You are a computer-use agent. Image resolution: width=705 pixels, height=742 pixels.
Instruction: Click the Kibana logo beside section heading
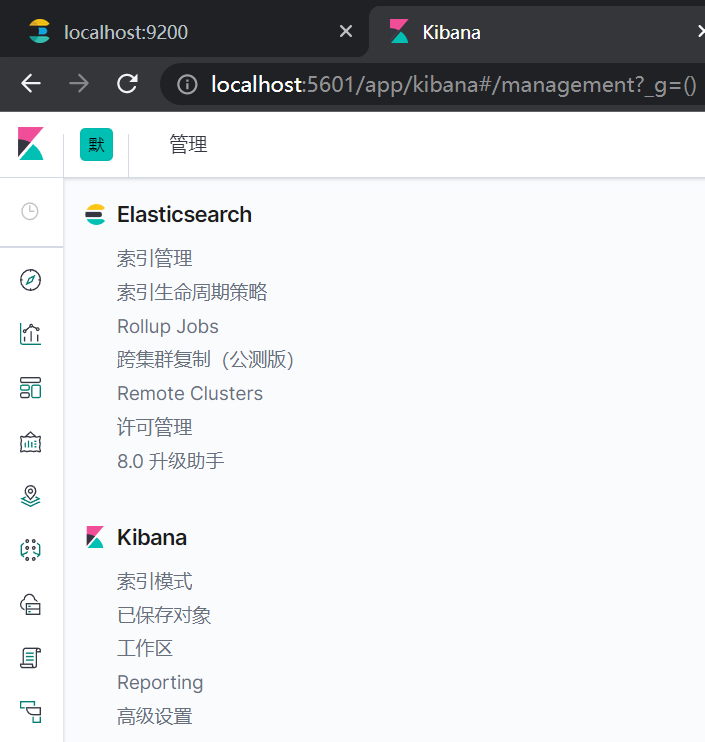tap(95, 537)
